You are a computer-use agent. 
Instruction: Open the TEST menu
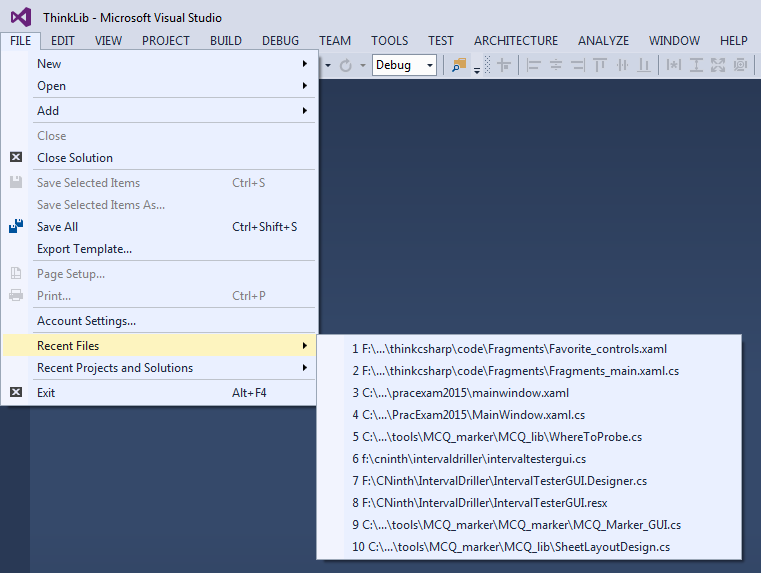[441, 41]
